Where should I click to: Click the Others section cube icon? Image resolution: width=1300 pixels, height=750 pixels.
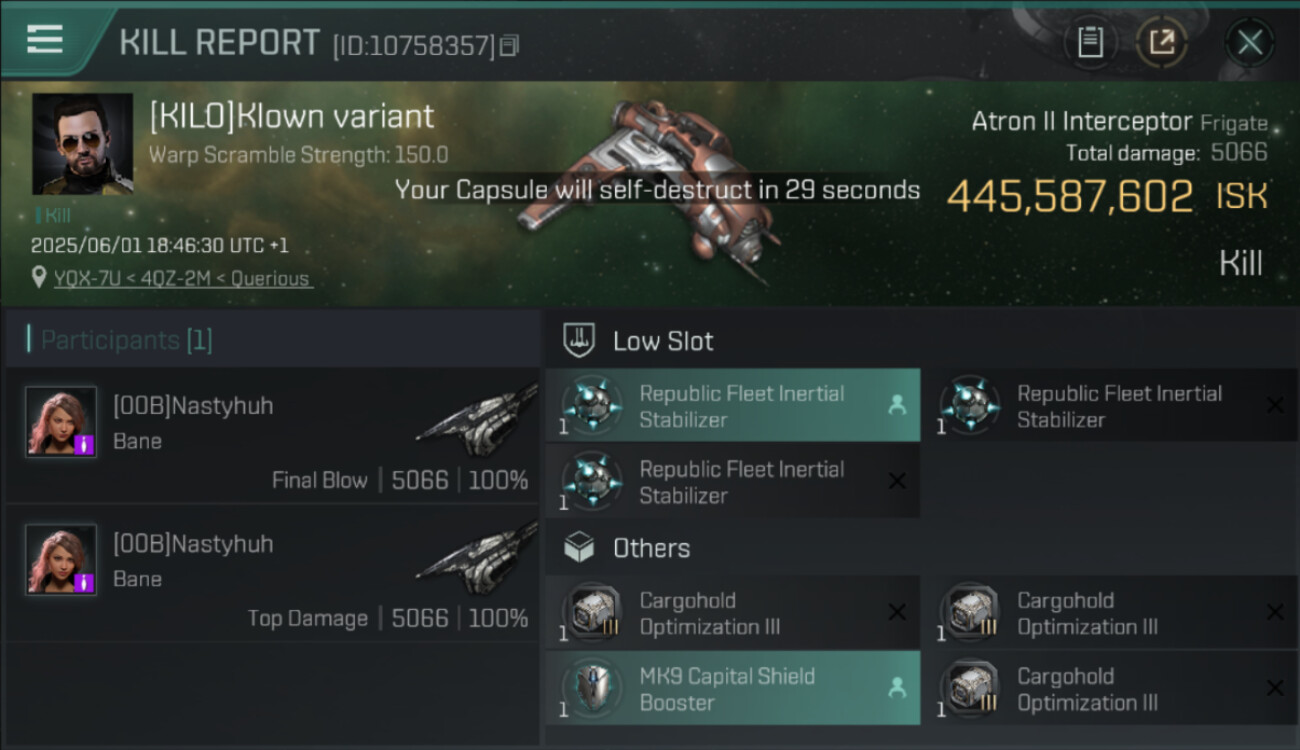point(580,548)
